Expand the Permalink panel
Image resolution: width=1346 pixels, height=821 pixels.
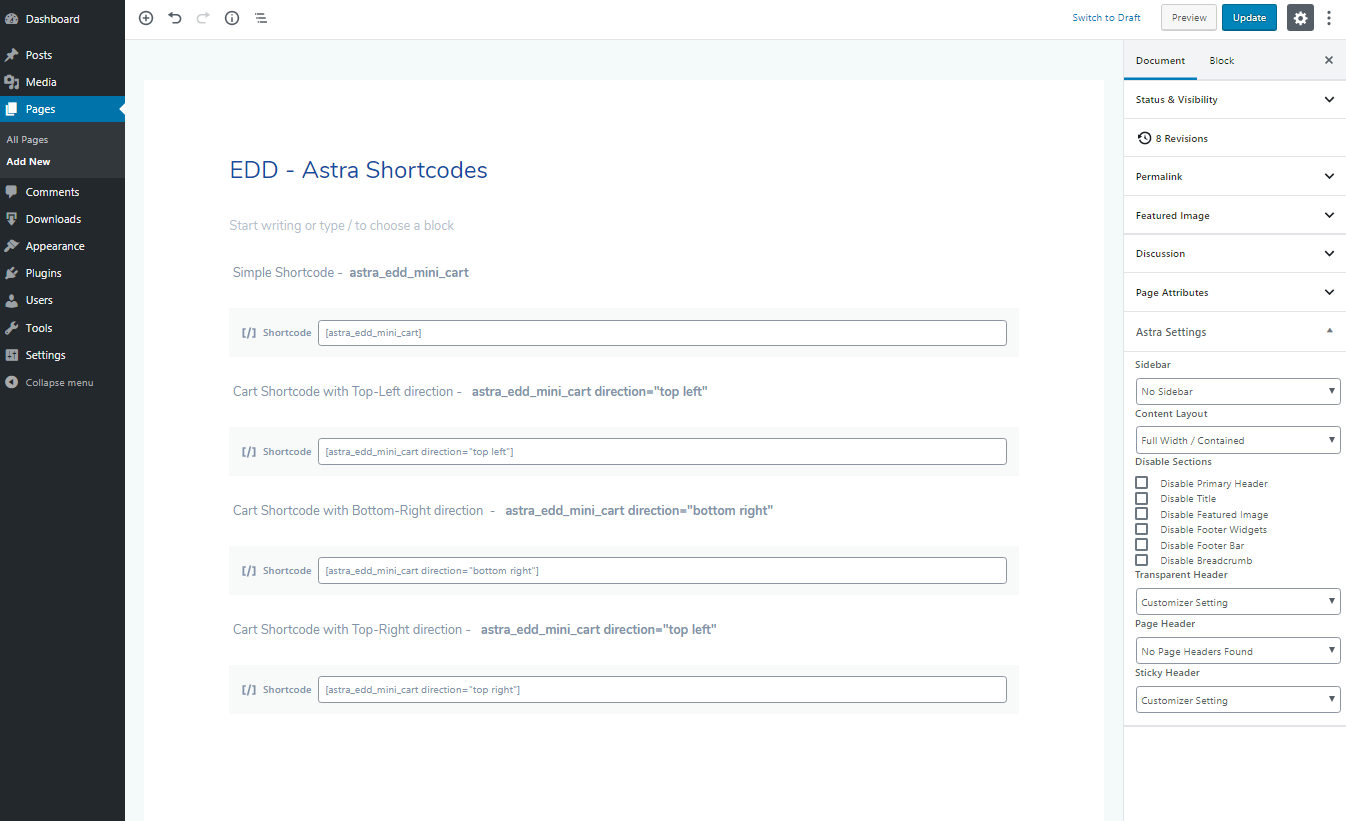pos(1235,176)
